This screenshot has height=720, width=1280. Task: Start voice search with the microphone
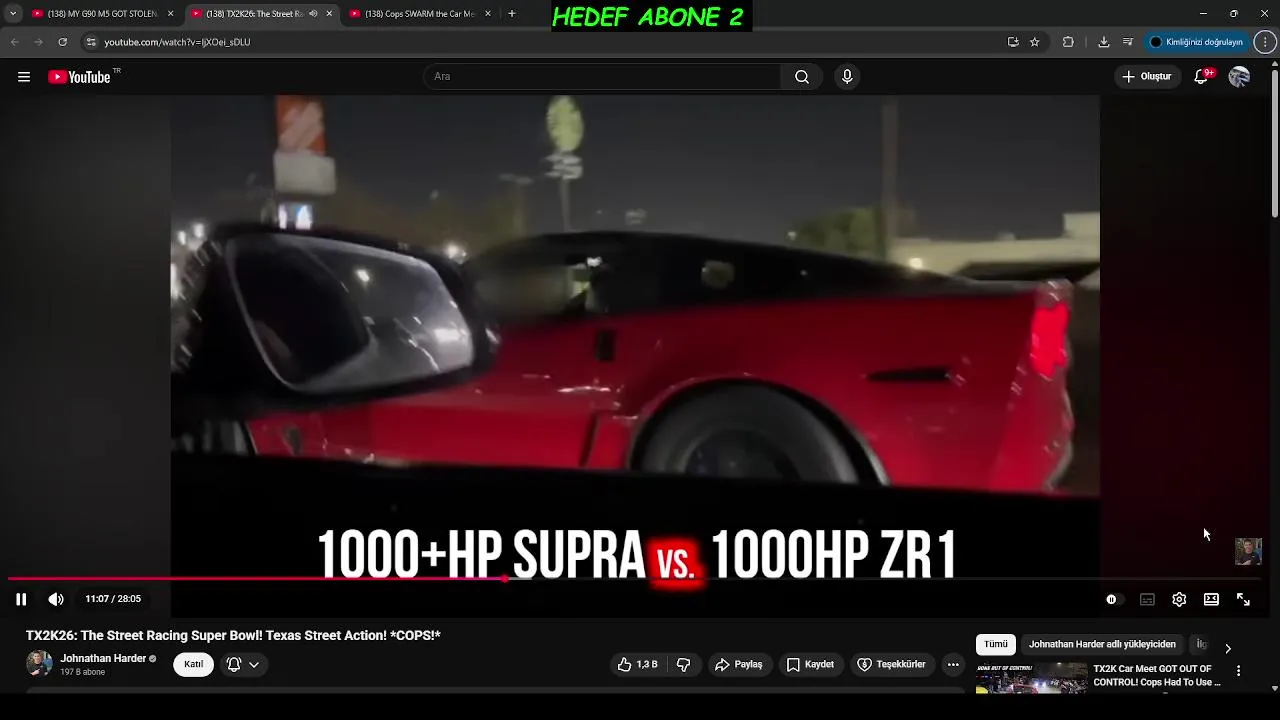pyautogui.click(x=847, y=77)
